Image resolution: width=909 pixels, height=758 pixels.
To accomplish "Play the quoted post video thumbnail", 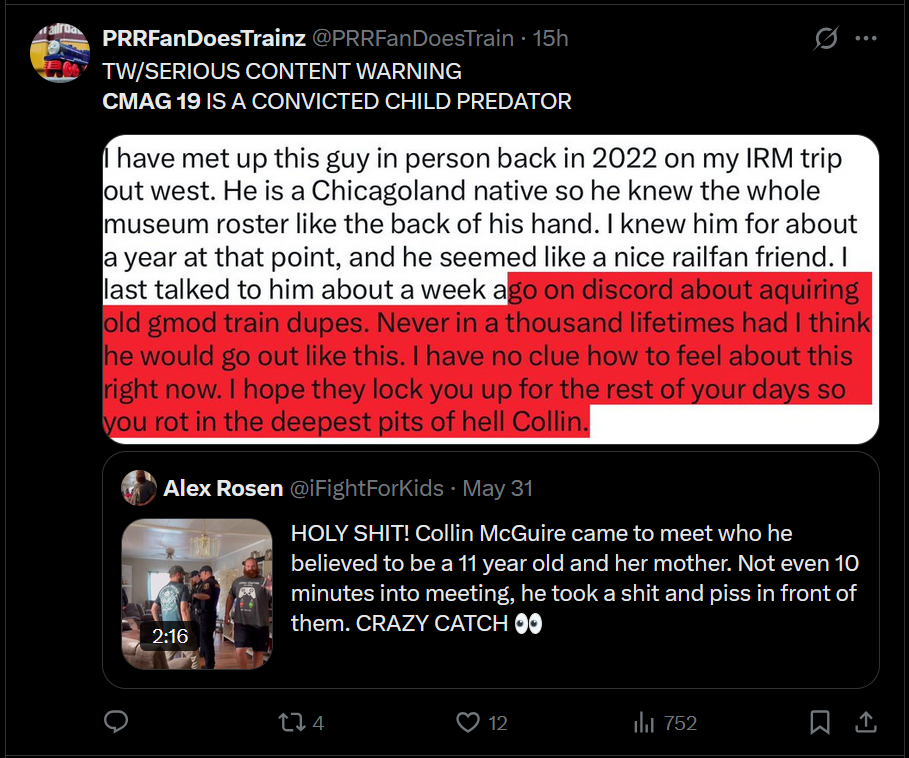I will point(197,594).
